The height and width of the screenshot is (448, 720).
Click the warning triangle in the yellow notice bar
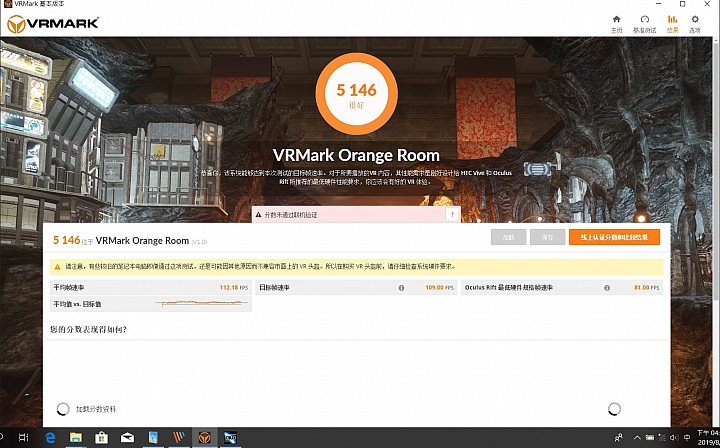pos(57,267)
